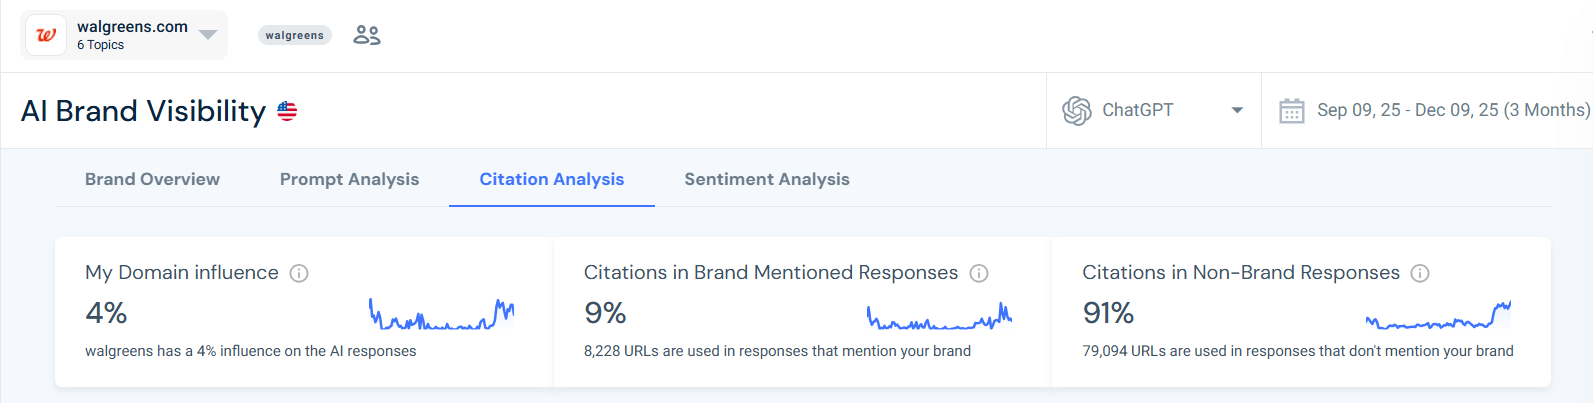The width and height of the screenshot is (1593, 403).
Task: Click the Non-Brand Responses sparkline chart
Action: [1437, 317]
